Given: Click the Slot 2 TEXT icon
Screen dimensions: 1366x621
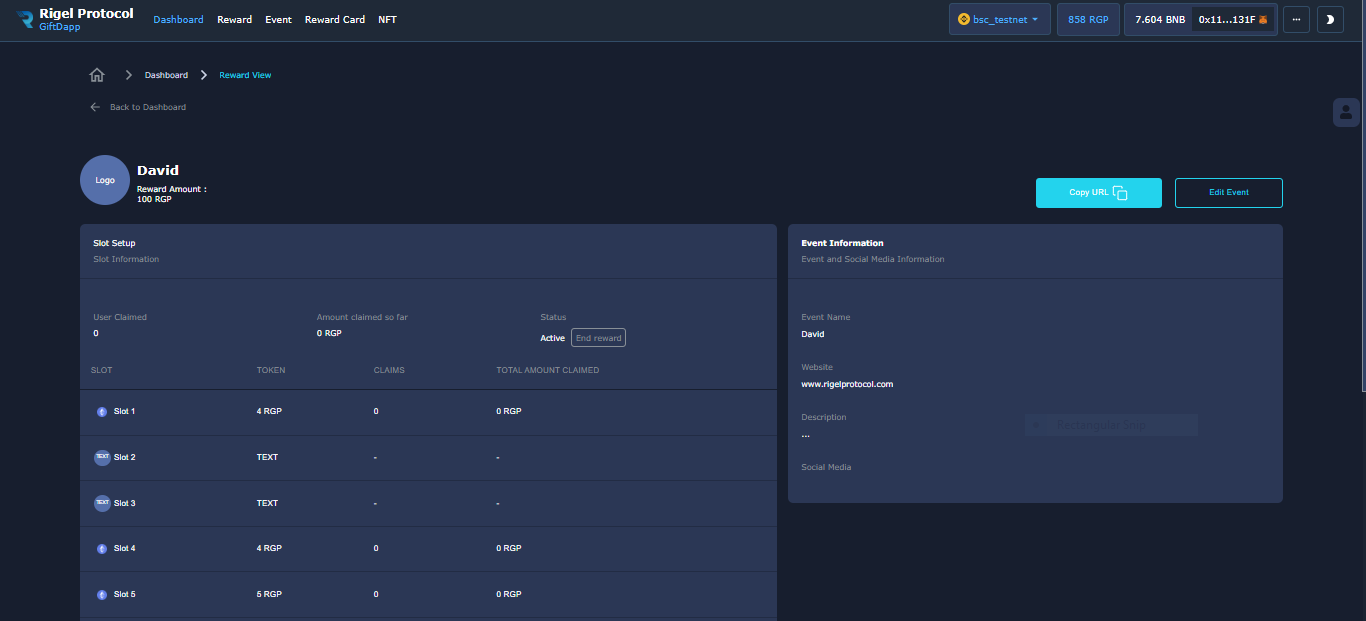Looking at the screenshot, I should [x=102, y=457].
